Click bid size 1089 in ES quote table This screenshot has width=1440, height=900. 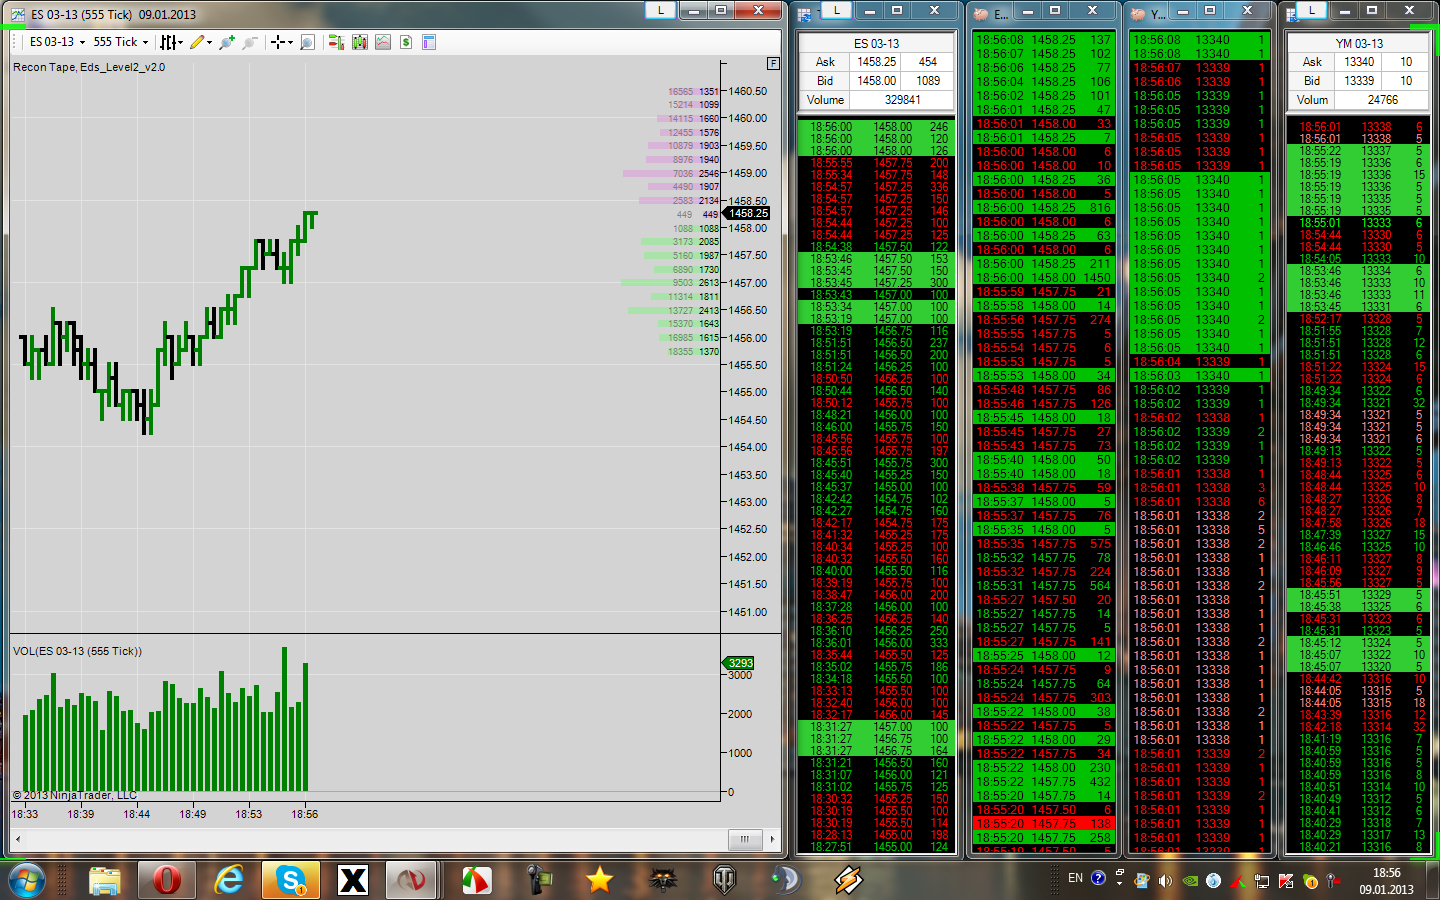click(927, 81)
